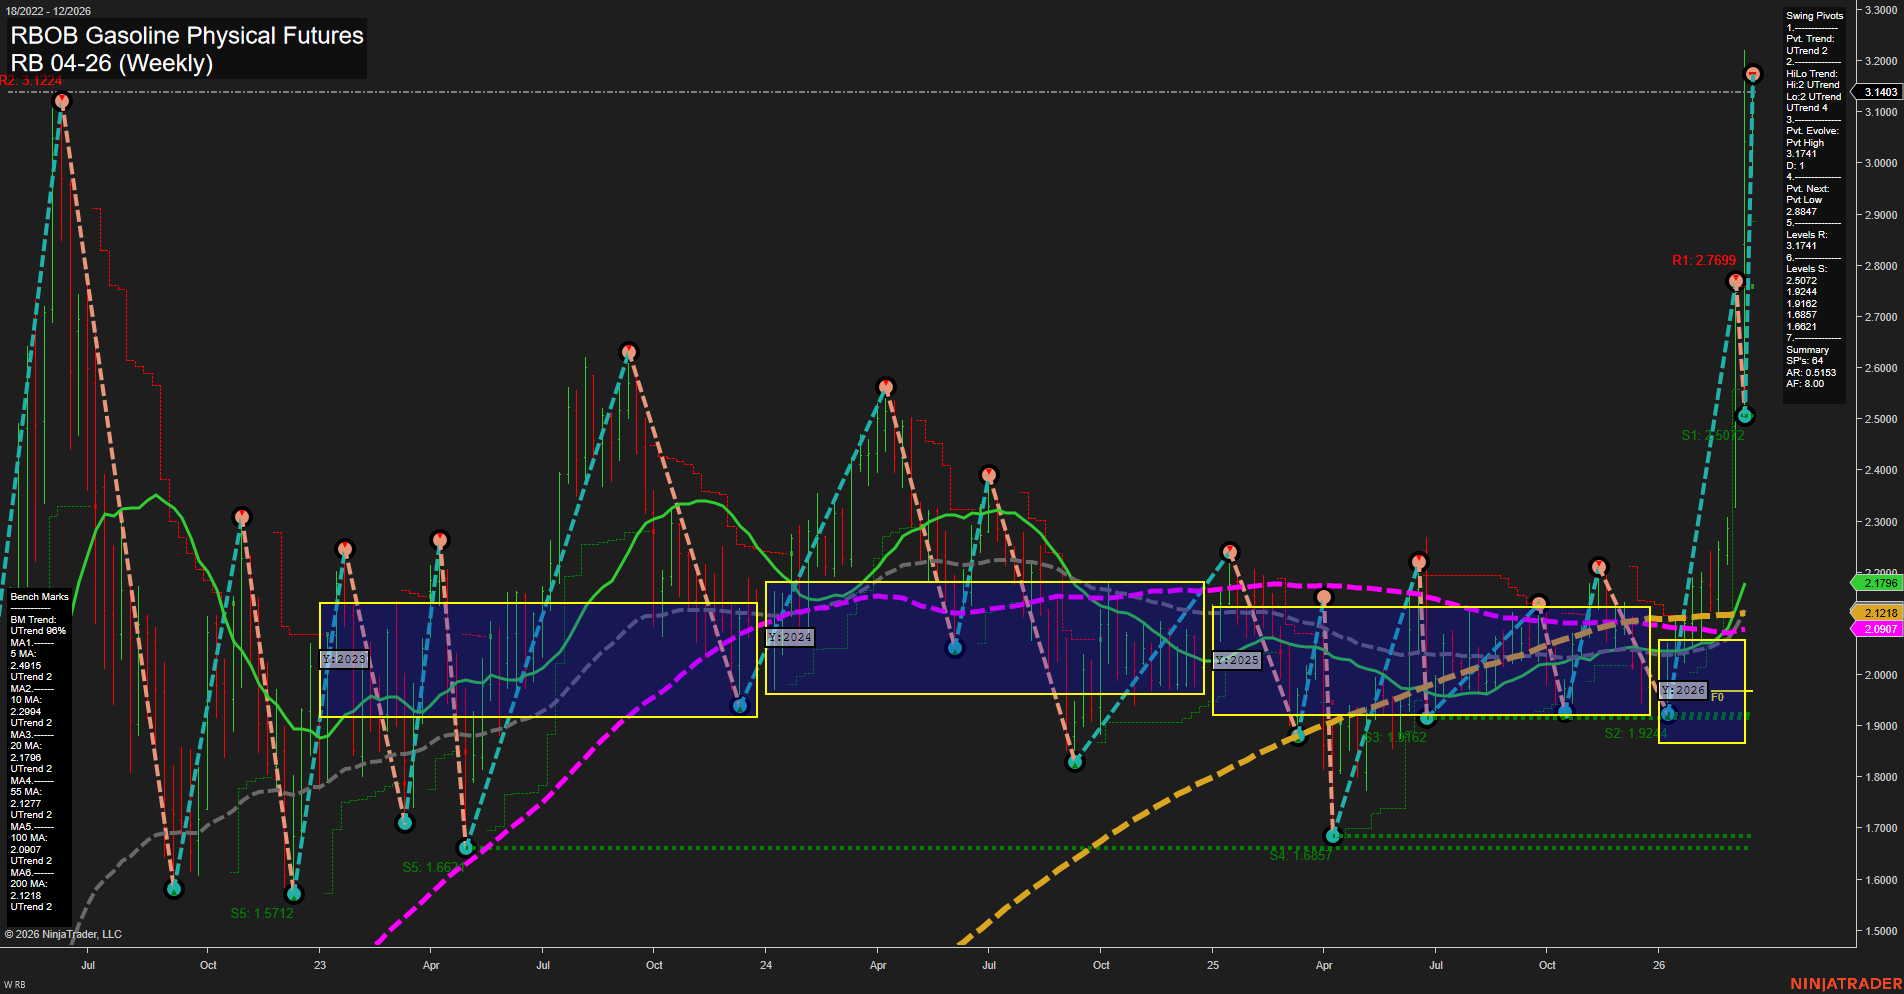
Task: Click the pivot high marker above the Y:2024 box
Action: (886, 385)
